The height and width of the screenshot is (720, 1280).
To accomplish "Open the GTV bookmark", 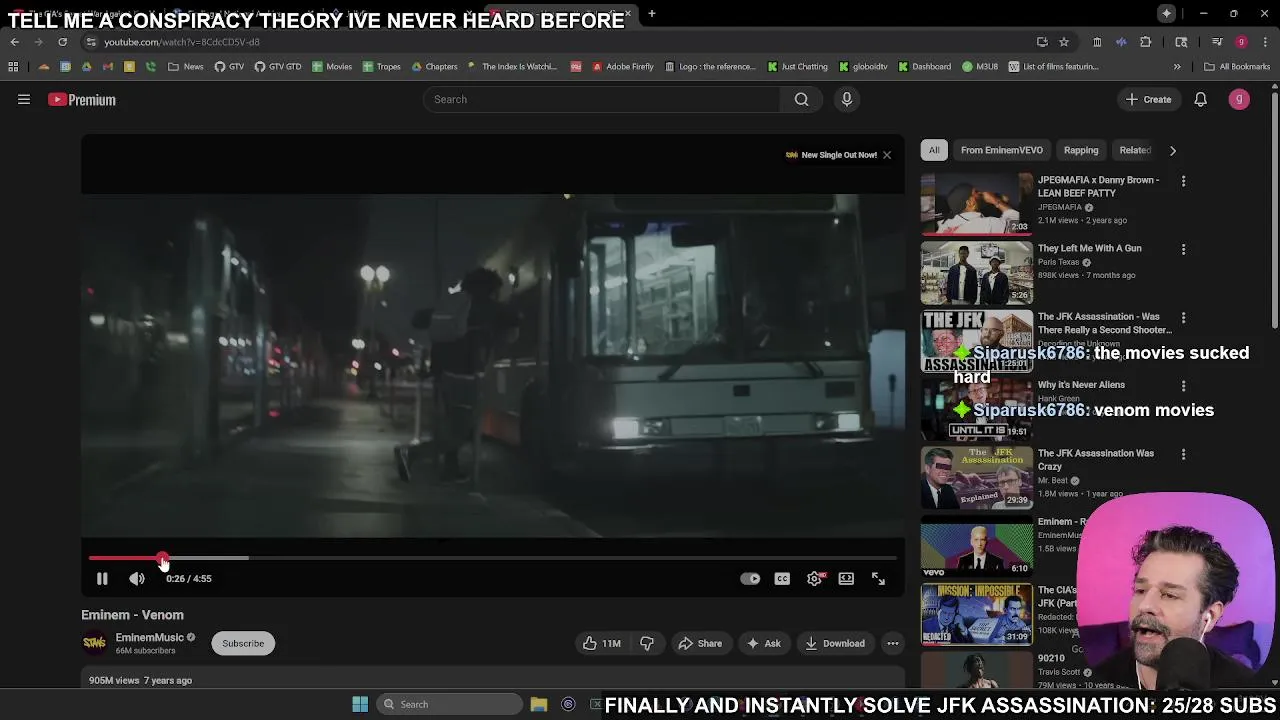I will tap(229, 67).
